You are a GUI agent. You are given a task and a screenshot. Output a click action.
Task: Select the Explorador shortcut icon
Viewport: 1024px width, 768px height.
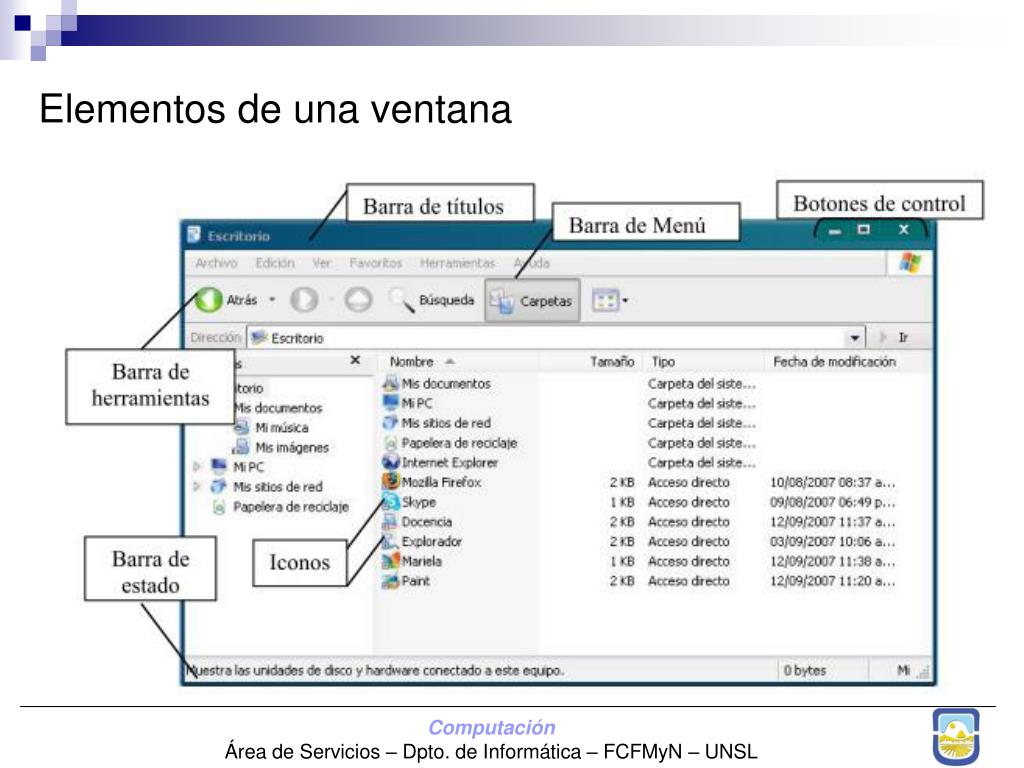click(x=391, y=541)
